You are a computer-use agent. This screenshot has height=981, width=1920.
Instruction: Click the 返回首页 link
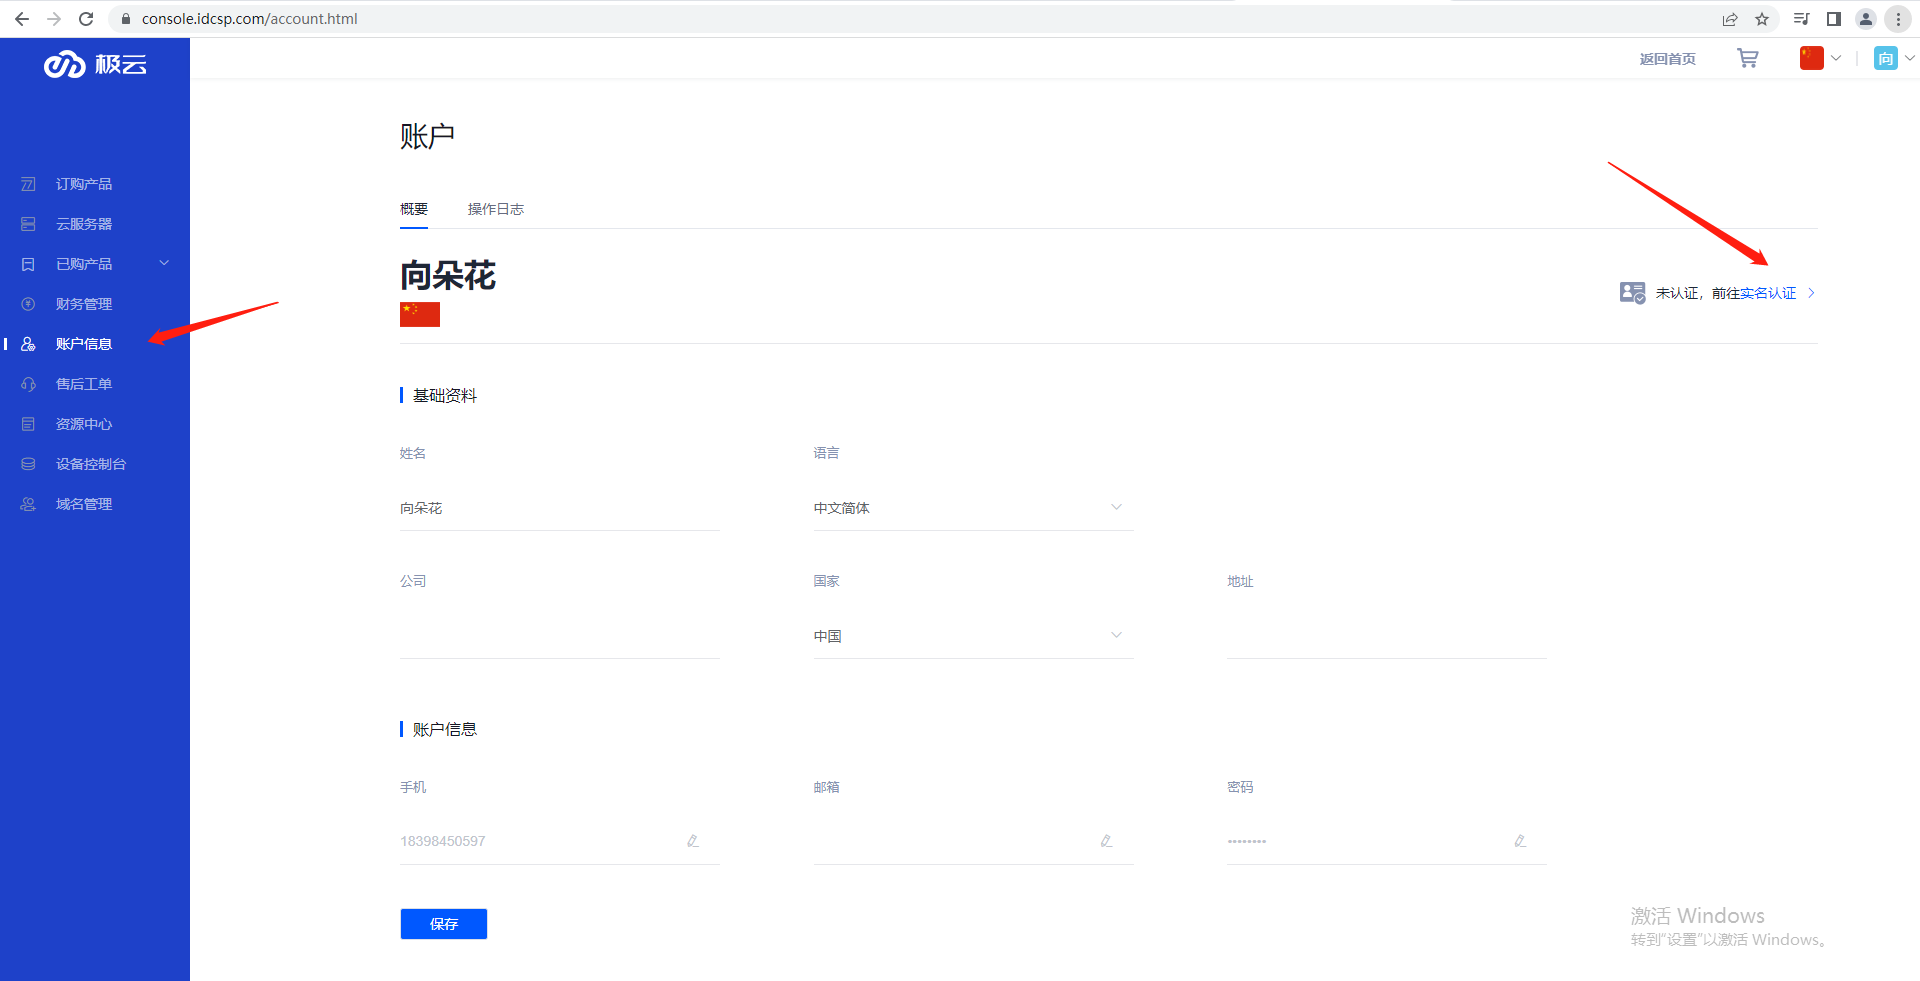pyautogui.click(x=1667, y=59)
